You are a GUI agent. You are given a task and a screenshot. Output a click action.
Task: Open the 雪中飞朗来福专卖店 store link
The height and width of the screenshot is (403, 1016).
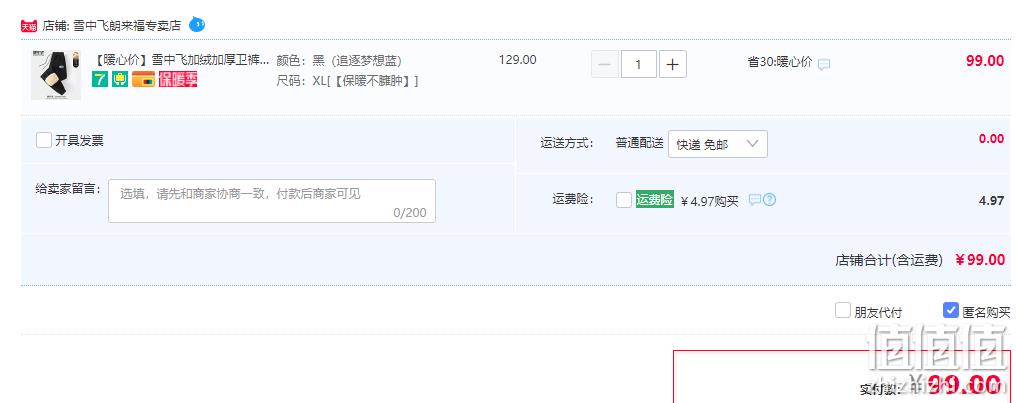coord(126,26)
